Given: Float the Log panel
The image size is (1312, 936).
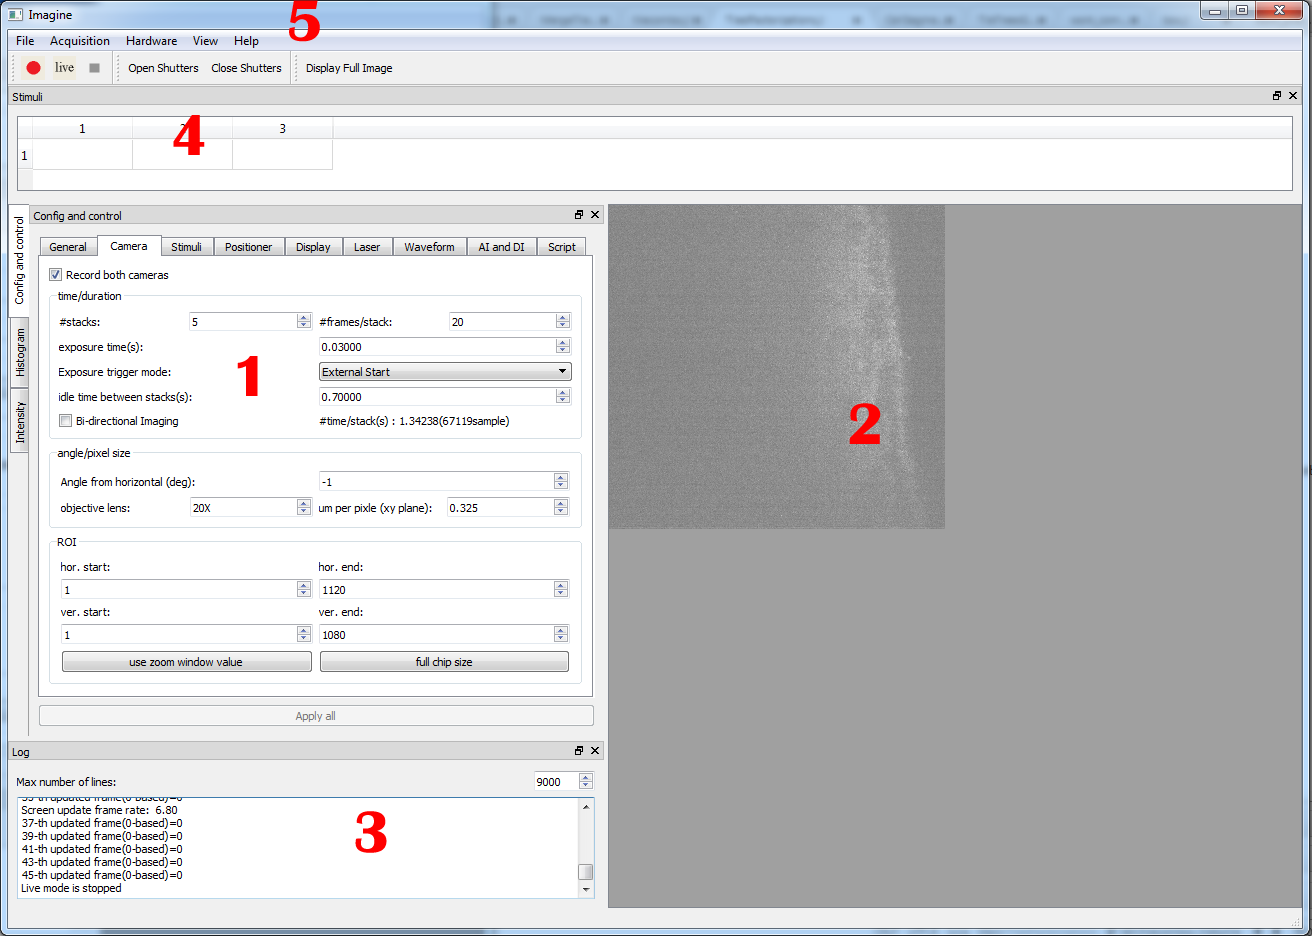Looking at the screenshot, I should click(x=579, y=751).
